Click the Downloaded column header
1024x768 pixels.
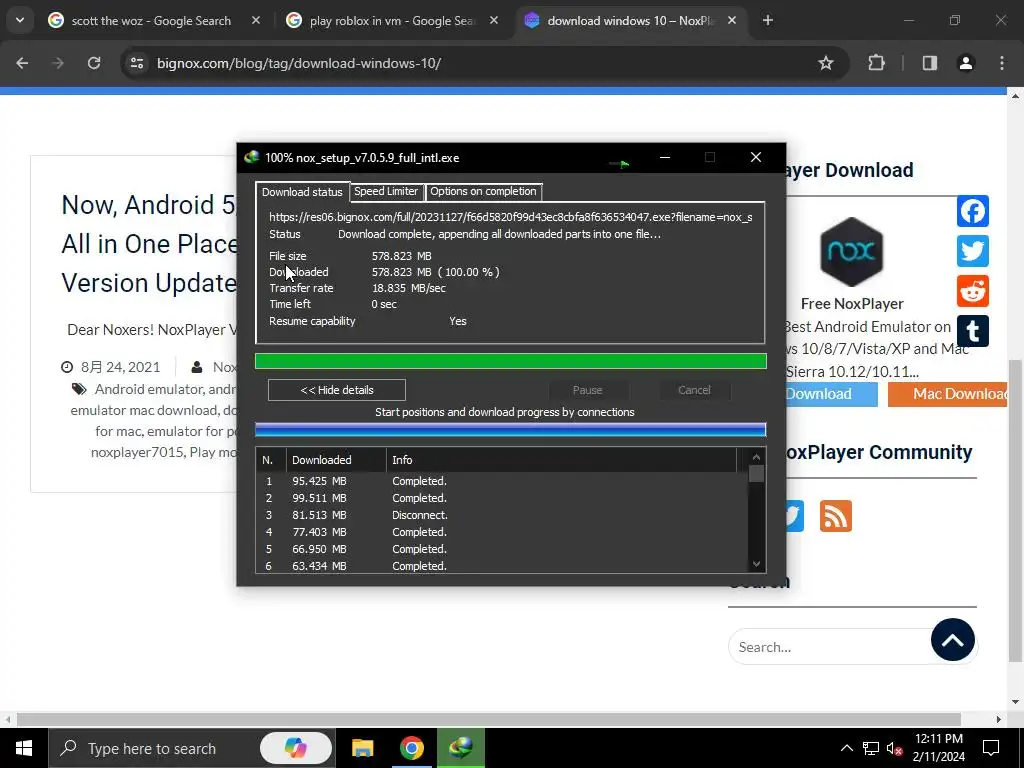[336, 460]
